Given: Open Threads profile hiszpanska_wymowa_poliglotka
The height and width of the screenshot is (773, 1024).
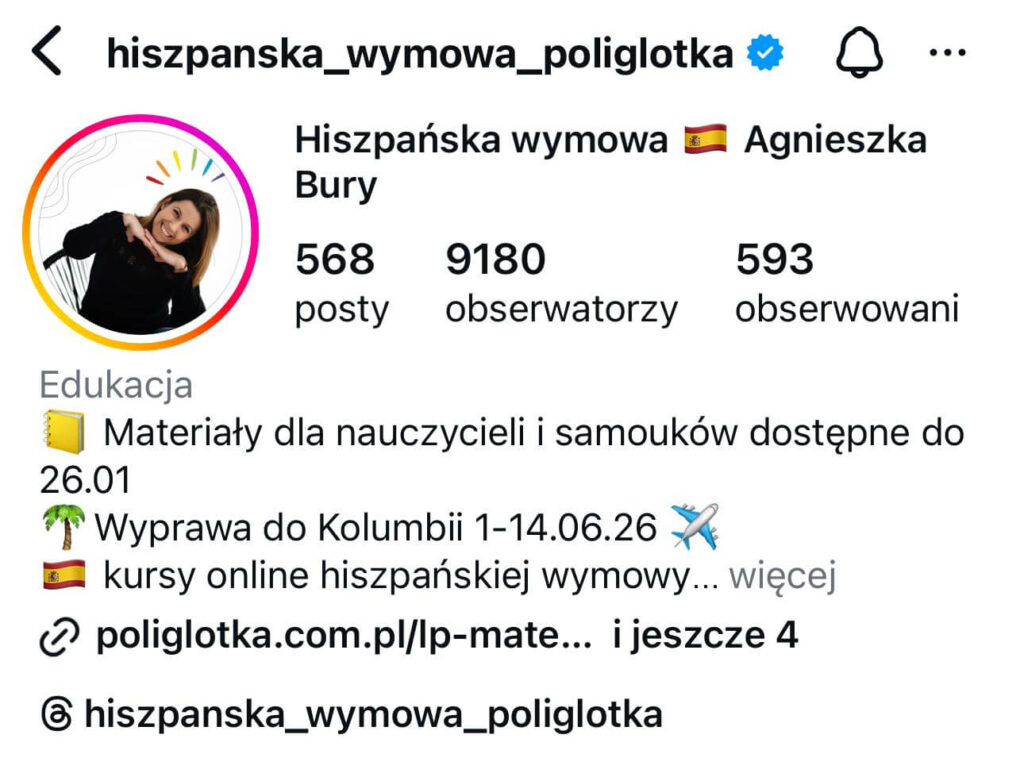Looking at the screenshot, I should pyautogui.click(x=373, y=714).
